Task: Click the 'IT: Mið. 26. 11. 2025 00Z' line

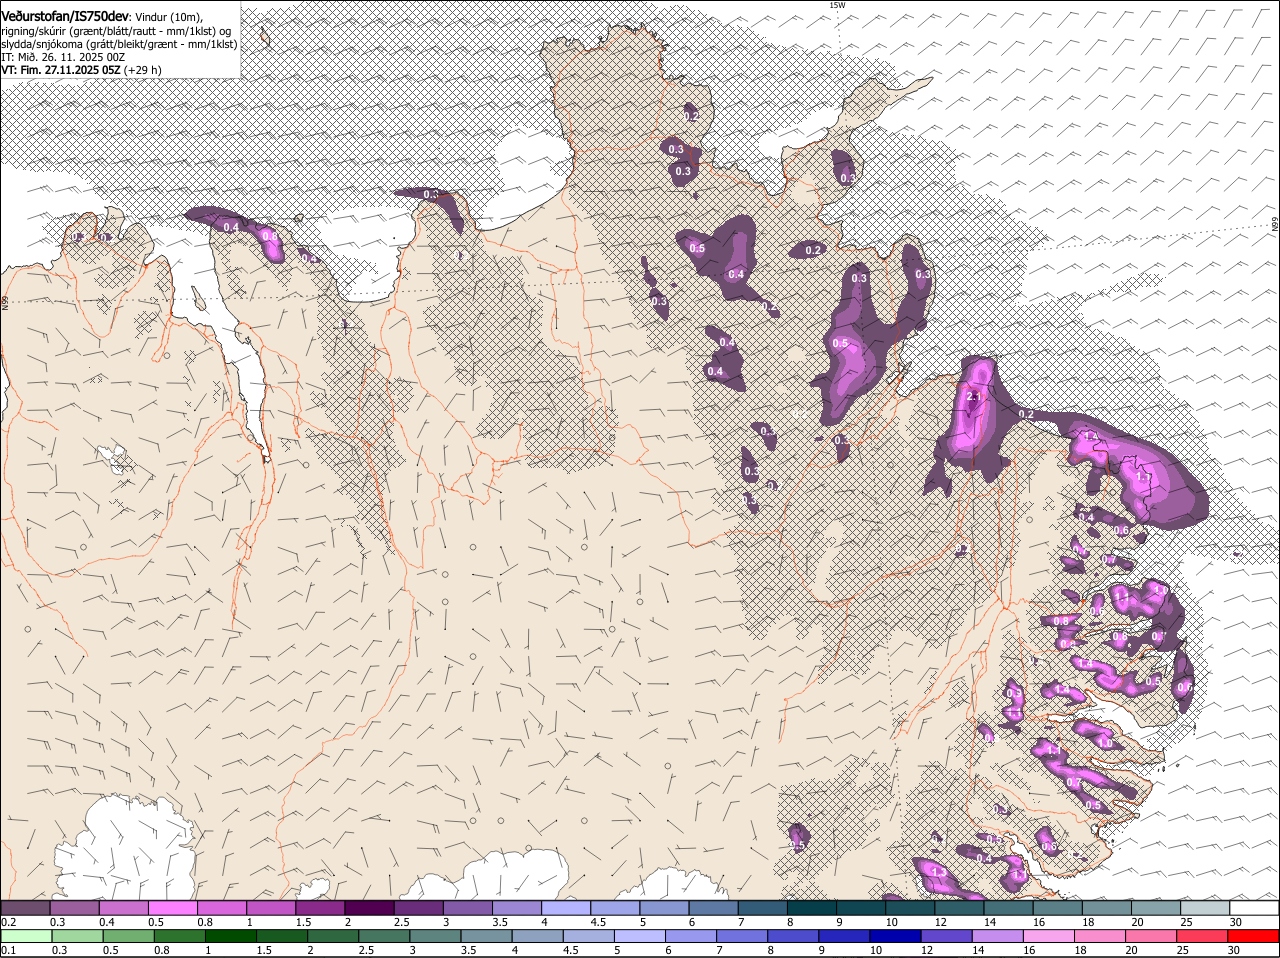Action: 63,57
